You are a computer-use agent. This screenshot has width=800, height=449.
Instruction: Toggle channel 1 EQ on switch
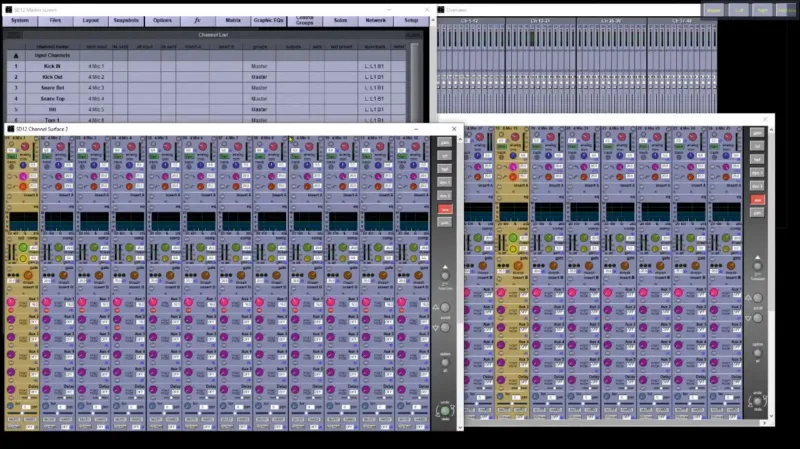point(9,207)
